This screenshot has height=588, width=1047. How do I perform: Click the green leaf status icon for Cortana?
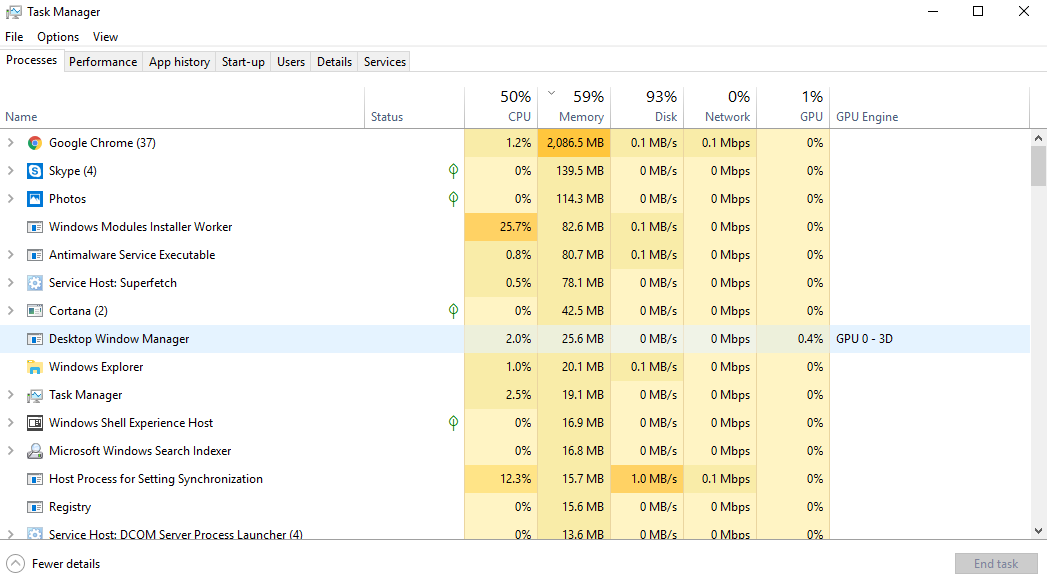453,311
